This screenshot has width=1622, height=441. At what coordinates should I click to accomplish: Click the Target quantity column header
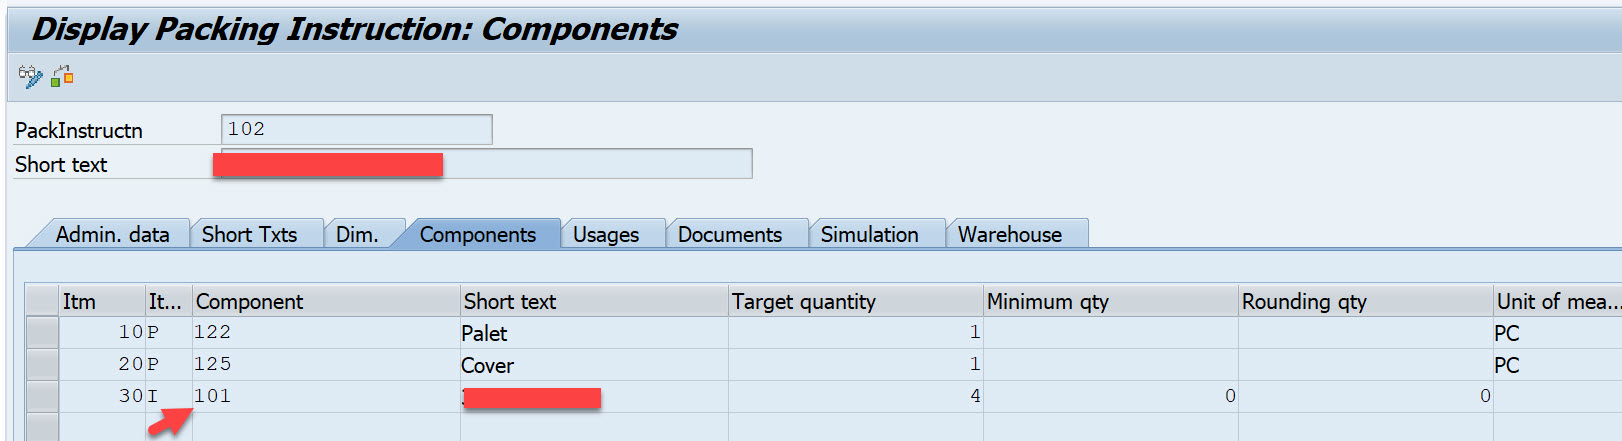point(854,301)
